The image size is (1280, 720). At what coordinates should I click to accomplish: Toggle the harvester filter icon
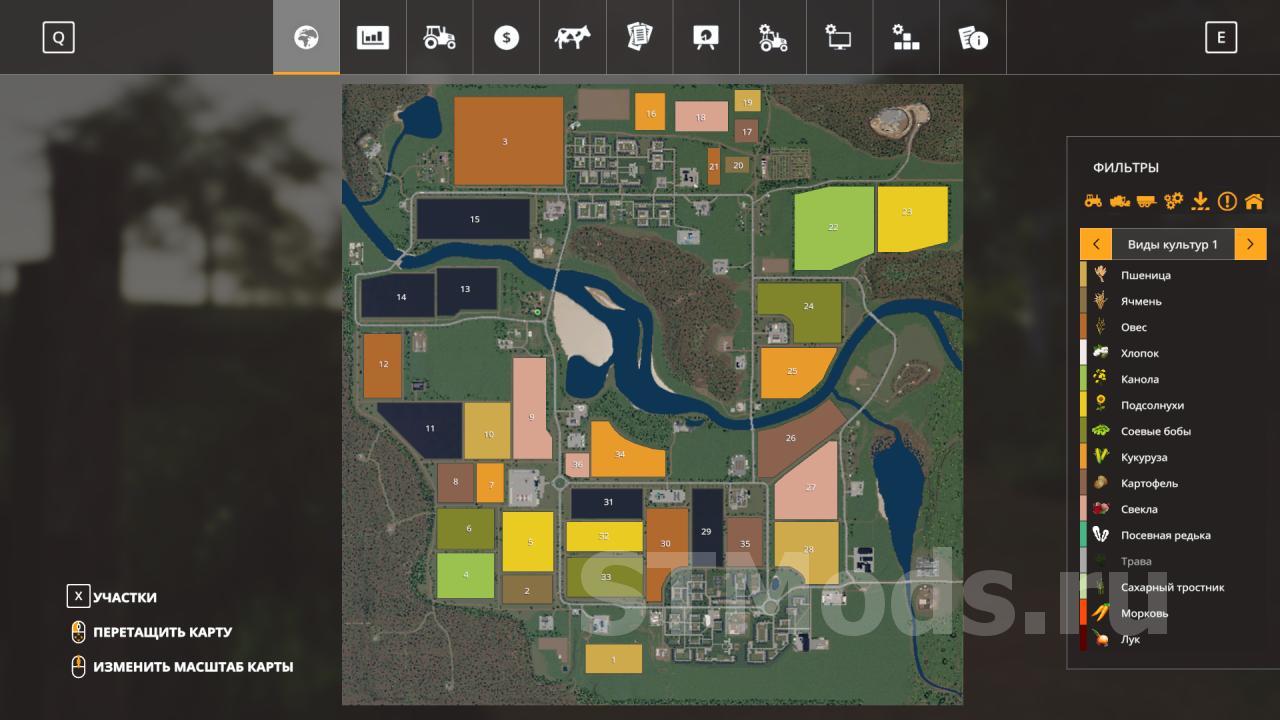[x=1119, y=201]
